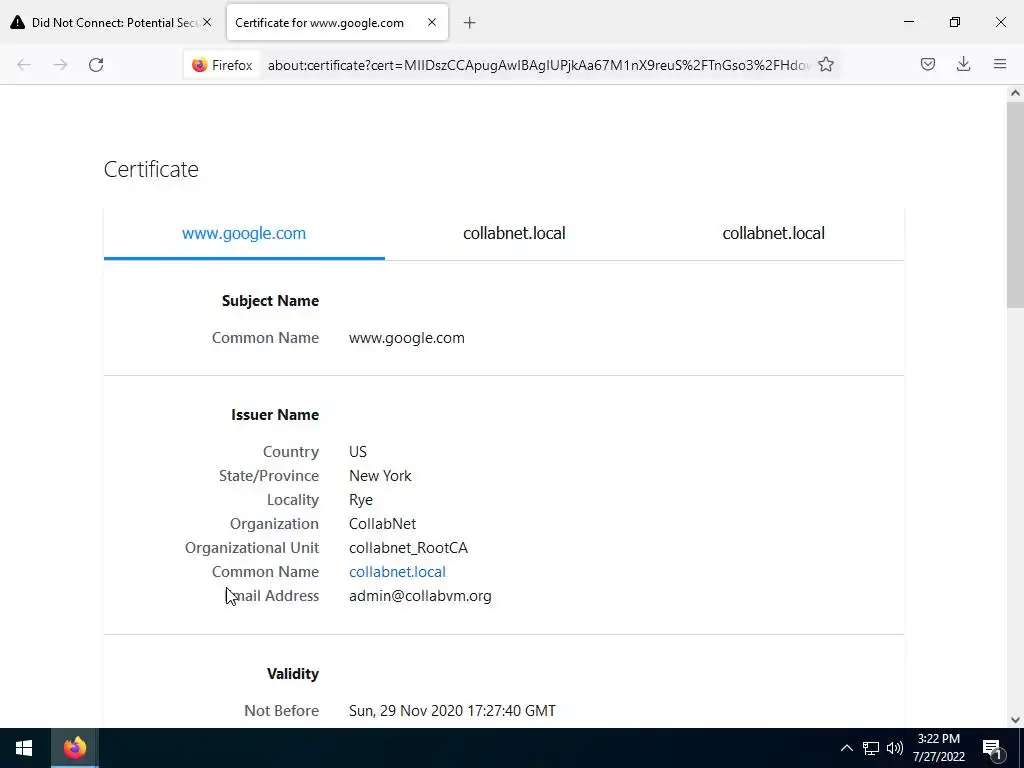Image resolution: width=1024 pixels, height=768 pixels.
Task: Open the rightmost collabnet.local certificate tab
Action: pyautogui.click(x=773, y=233)
